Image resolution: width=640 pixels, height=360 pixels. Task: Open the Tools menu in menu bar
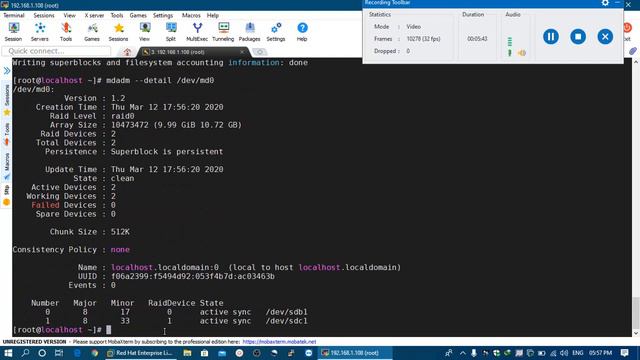coord(117,15)
